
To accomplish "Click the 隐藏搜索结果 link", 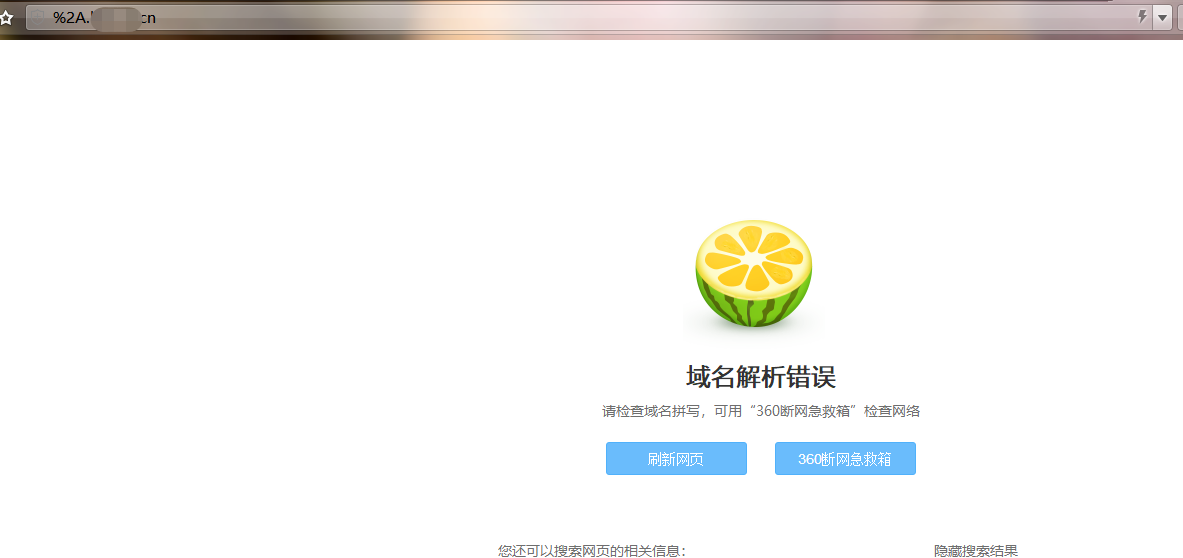I will (976, 551).
